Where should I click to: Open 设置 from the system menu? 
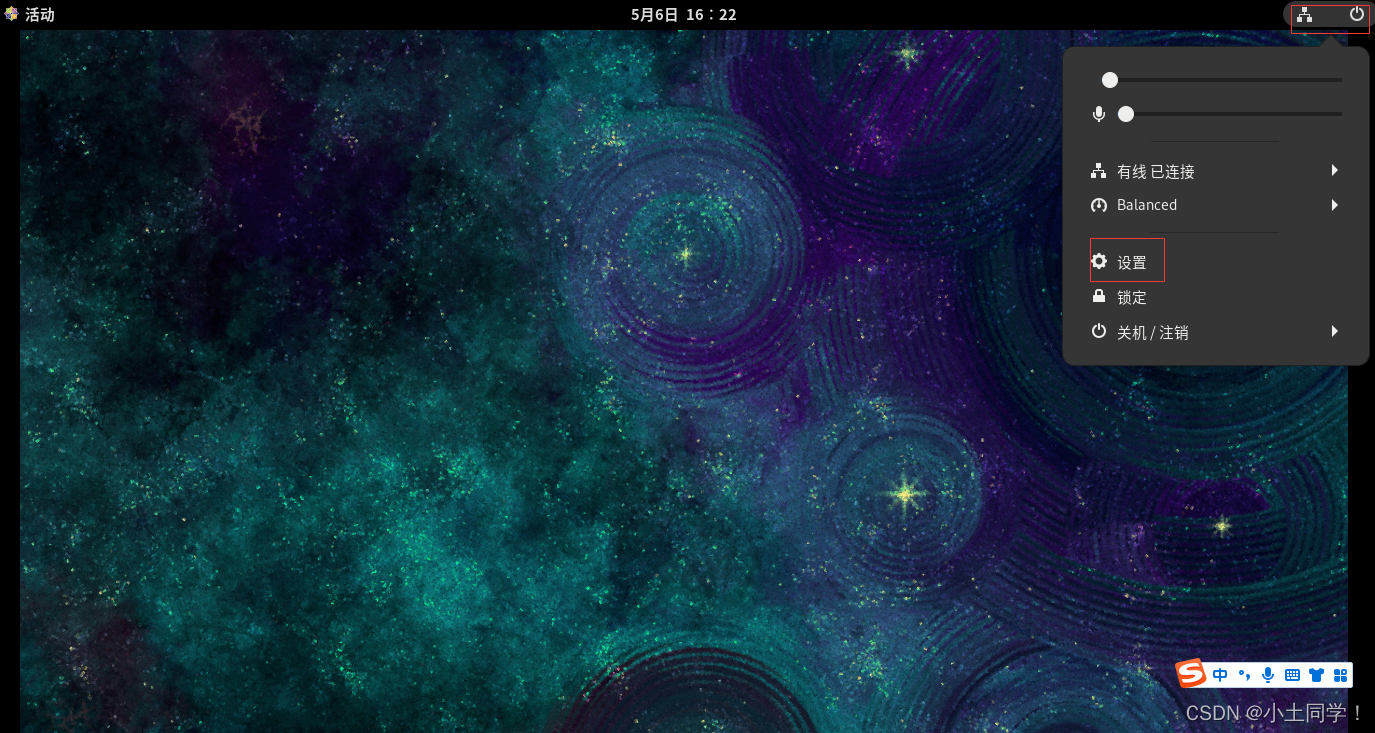tap(1131, 262)
